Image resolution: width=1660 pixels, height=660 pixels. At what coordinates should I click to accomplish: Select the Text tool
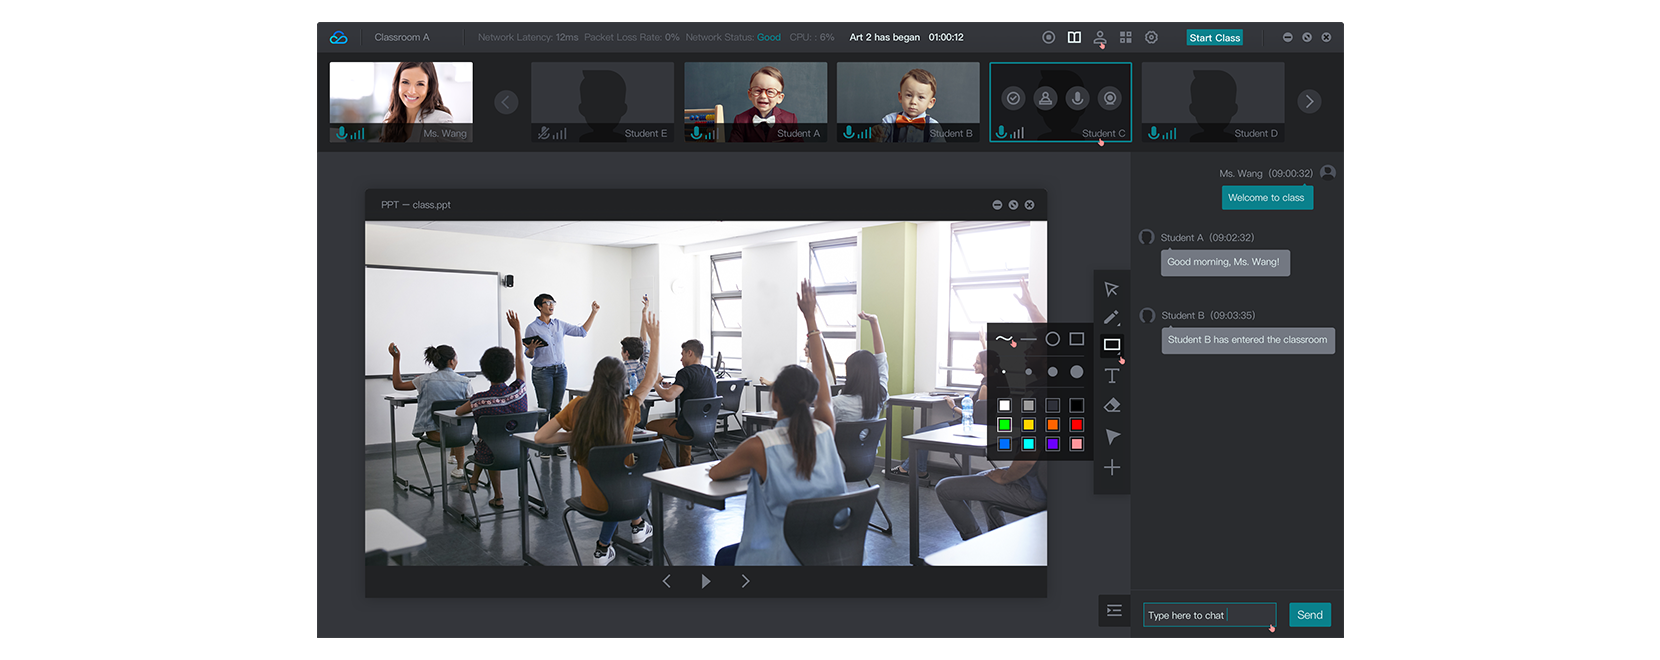[x=1111, y=375]
